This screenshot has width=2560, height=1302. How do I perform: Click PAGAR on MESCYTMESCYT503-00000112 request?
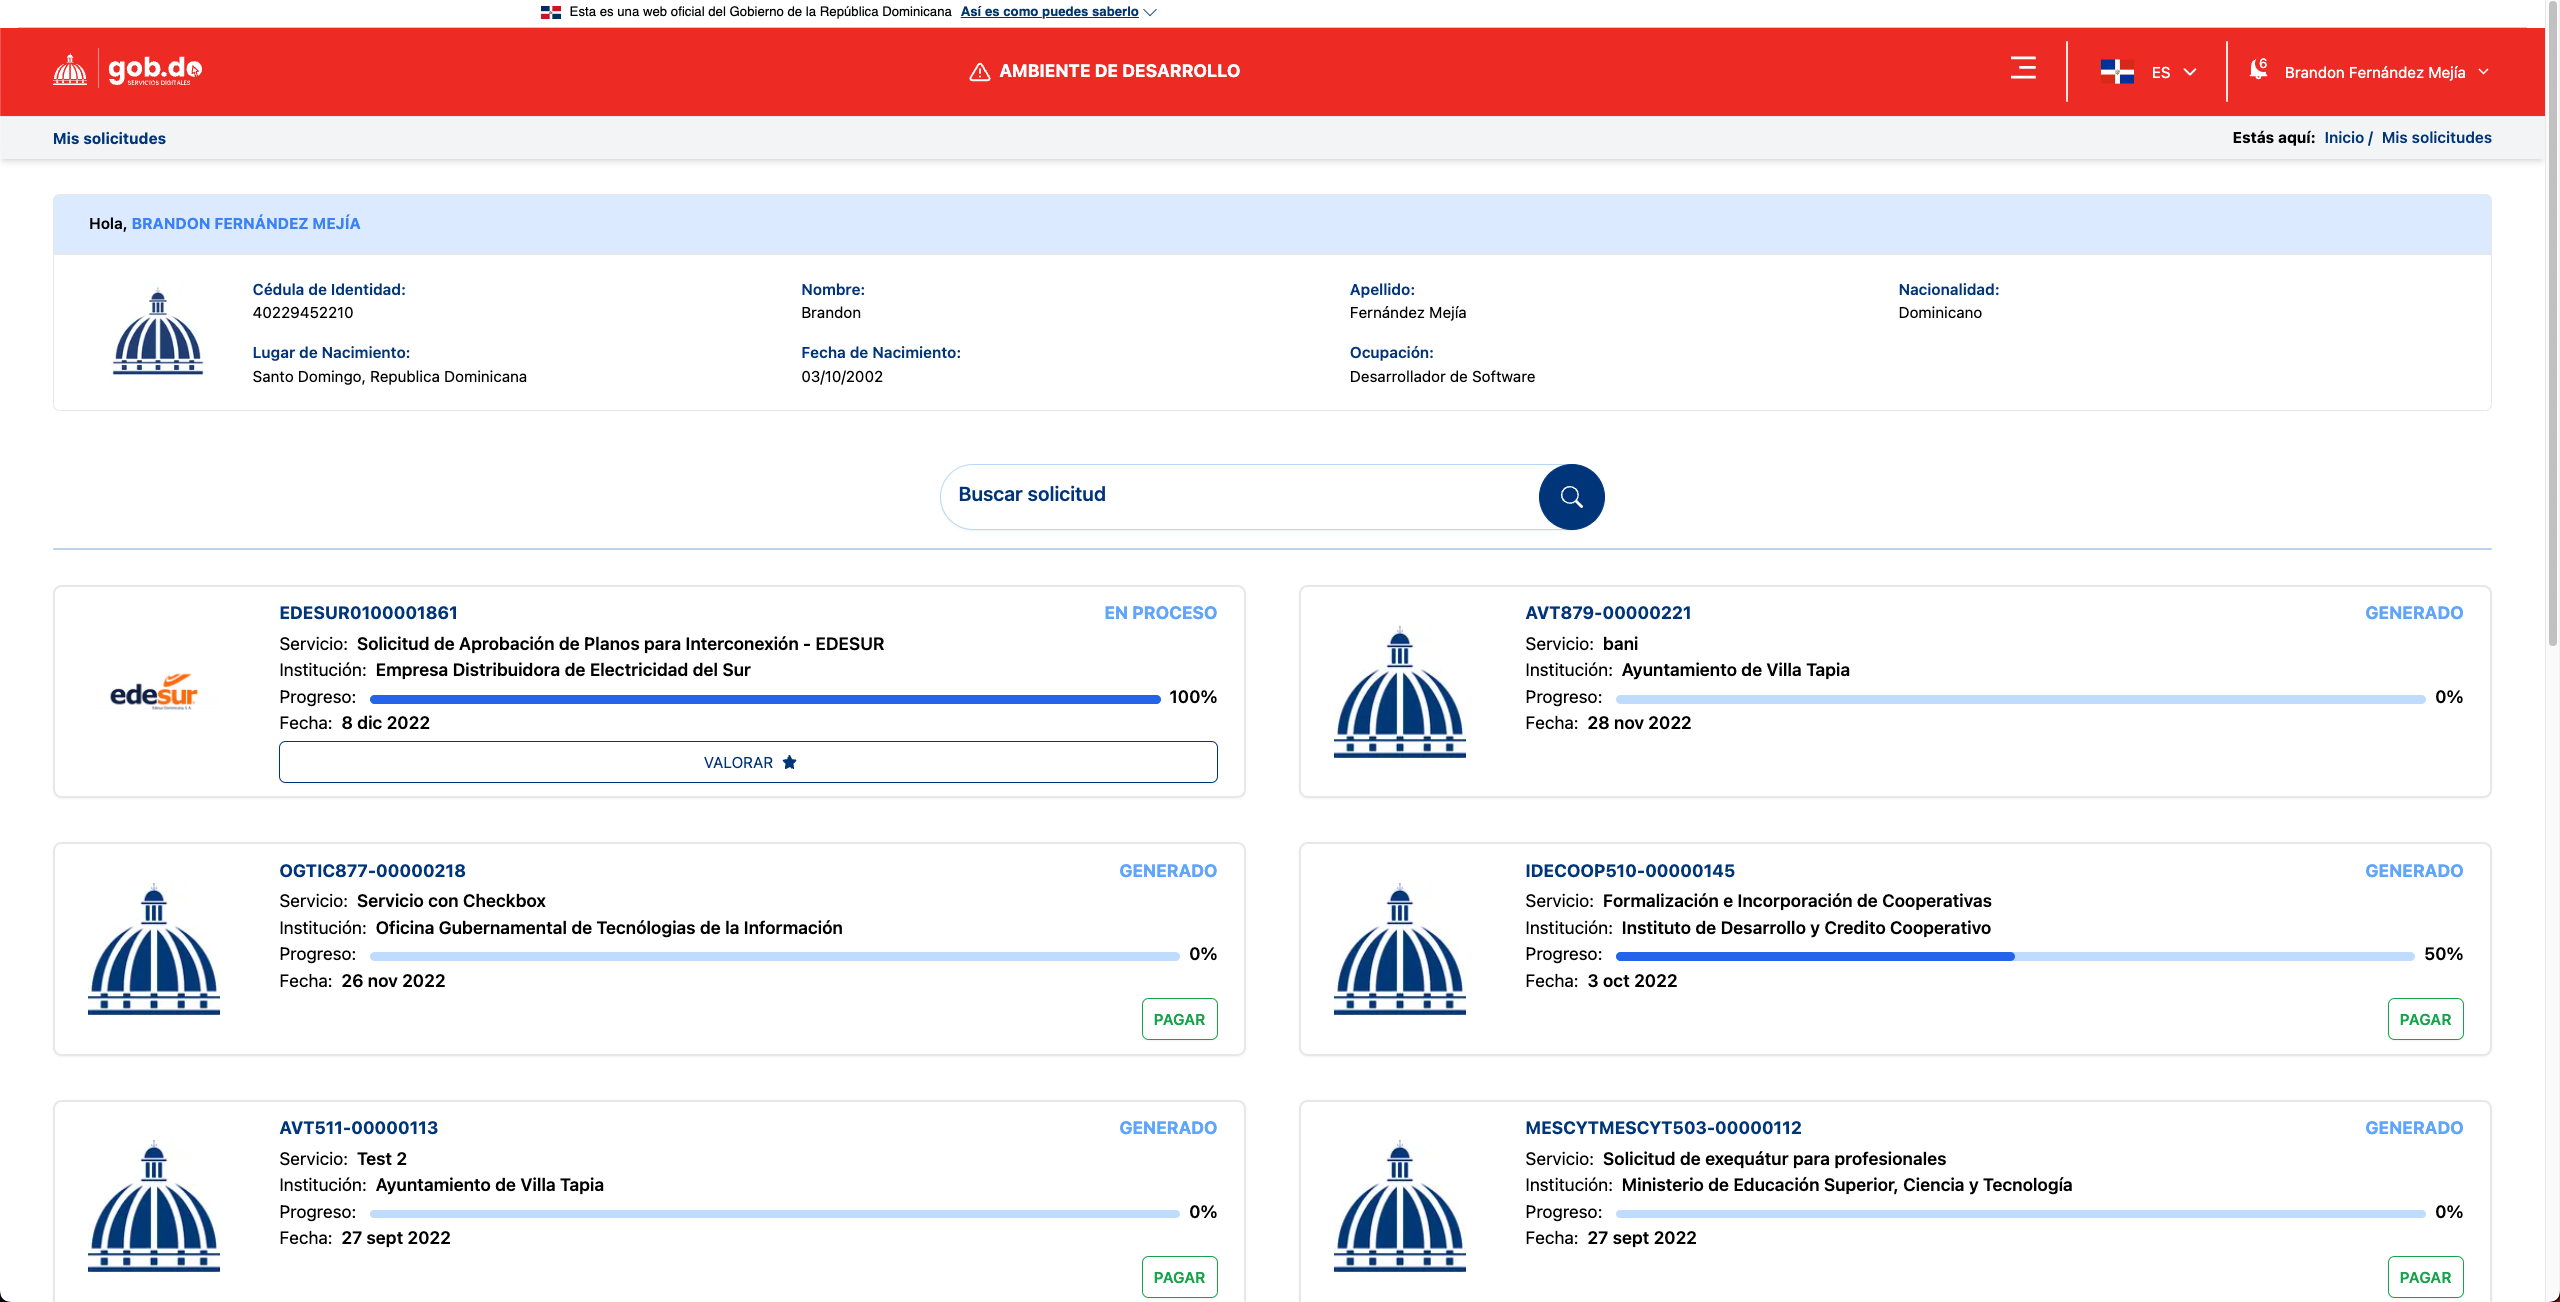2425,1277
